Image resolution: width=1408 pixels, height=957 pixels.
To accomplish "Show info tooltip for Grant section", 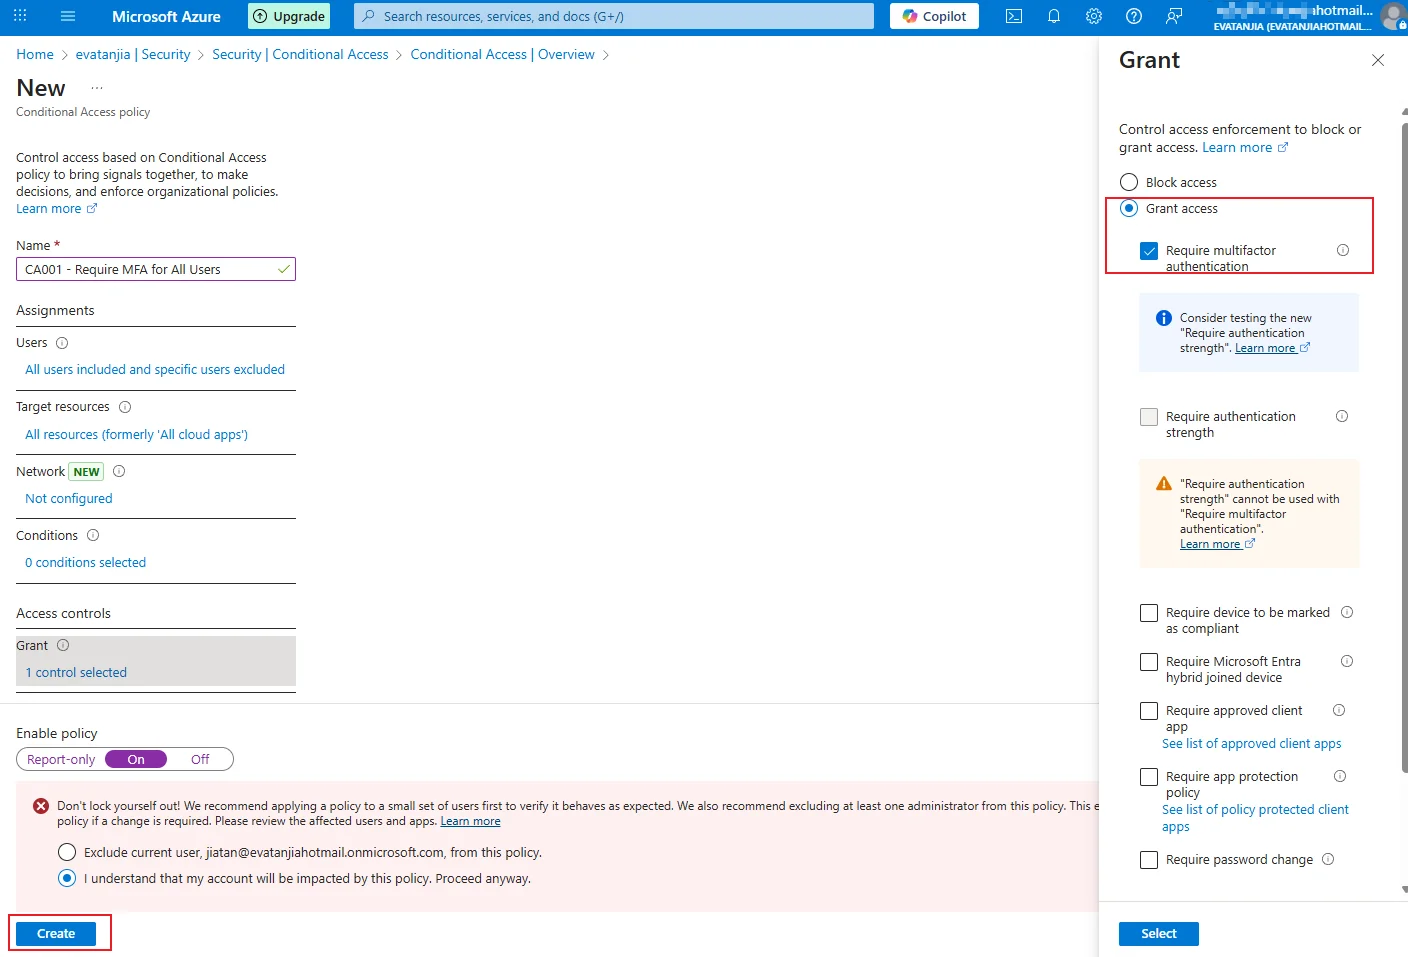I will click(63, 645).
